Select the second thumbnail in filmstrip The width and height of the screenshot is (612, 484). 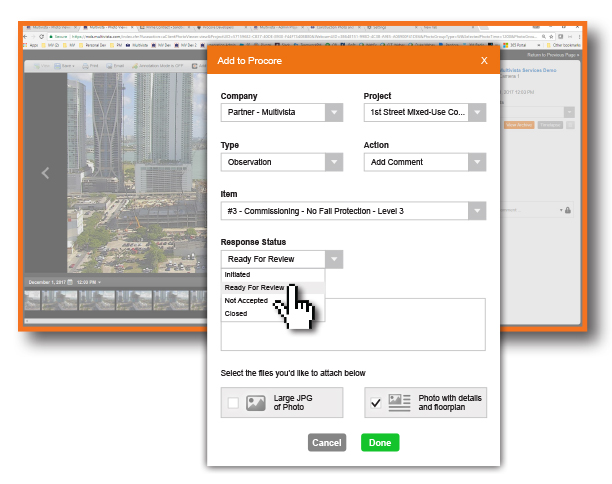59,300
